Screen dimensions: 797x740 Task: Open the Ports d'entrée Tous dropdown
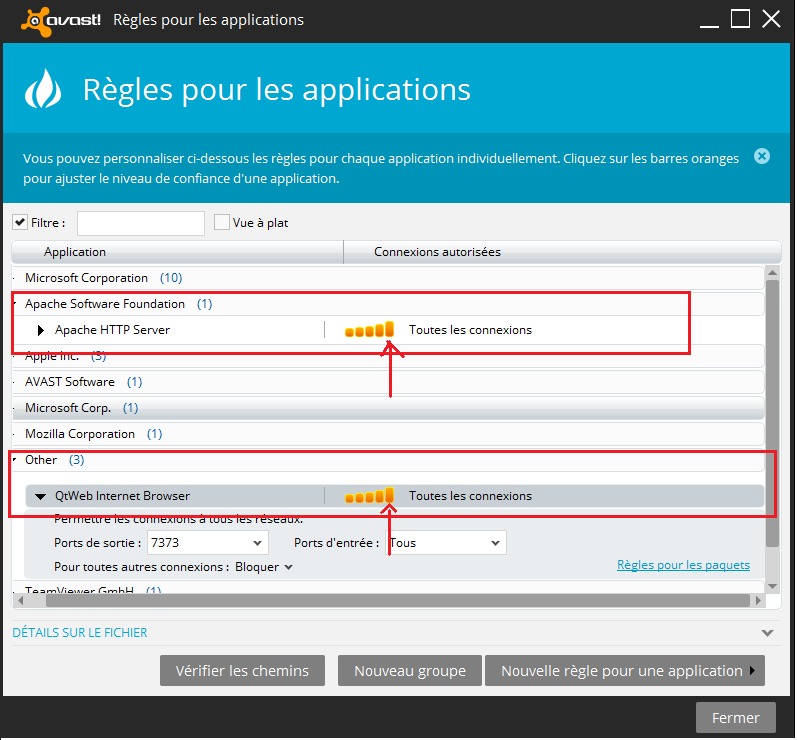(446, 543)
